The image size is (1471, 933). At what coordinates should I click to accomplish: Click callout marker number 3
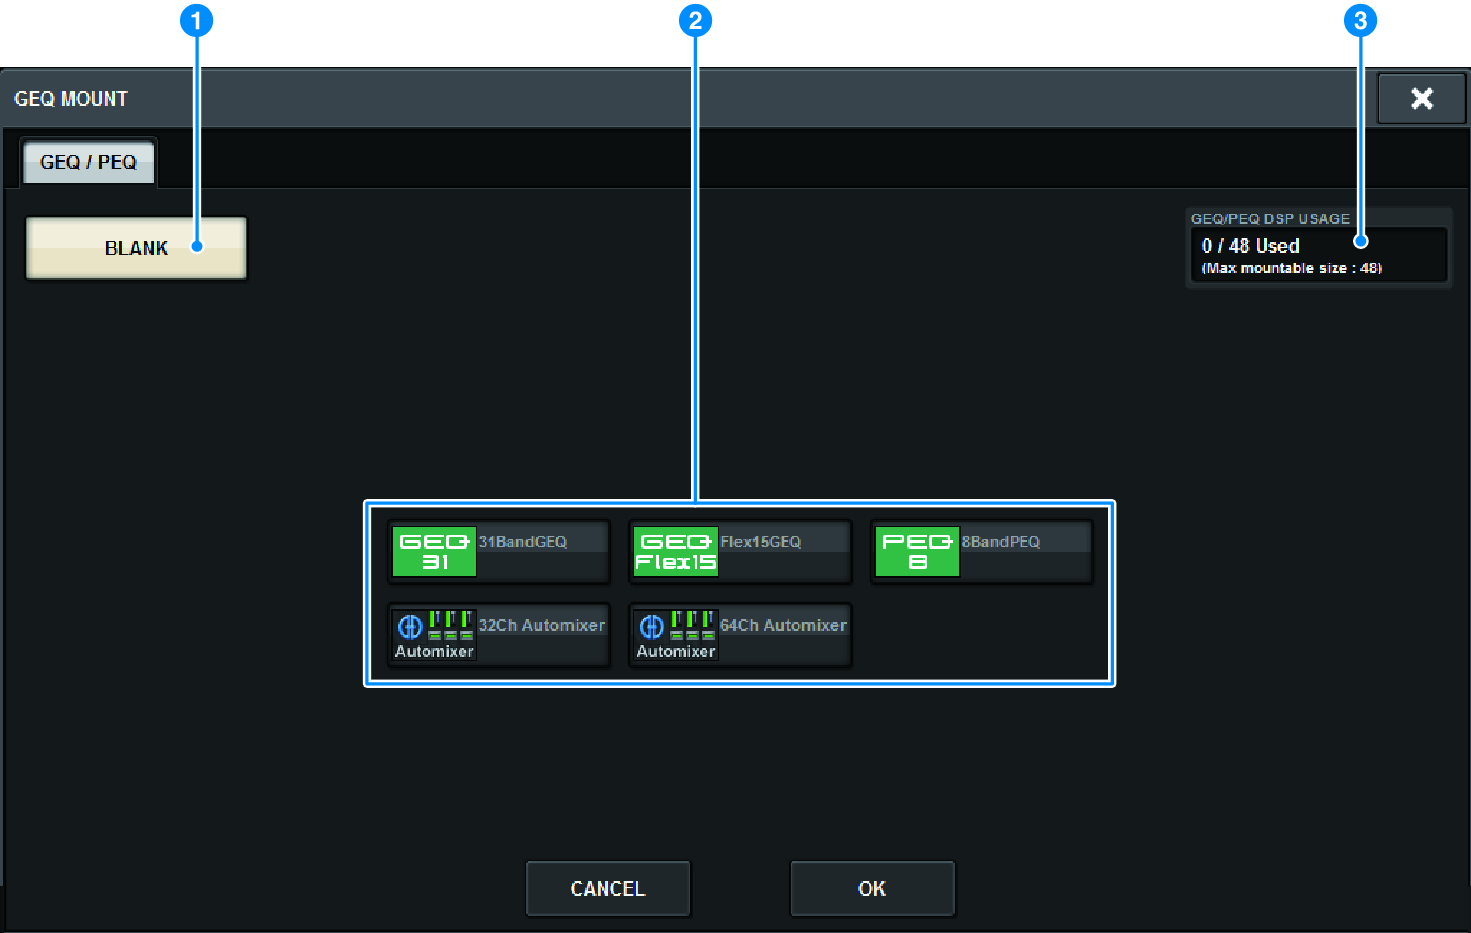click(1360, 20)
